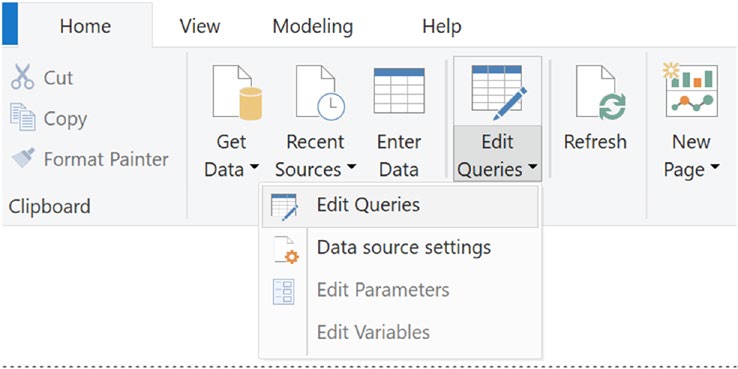Choose Edit Queries from the dropdown menu
Viewport: 738px width, 369px height.
tap(400, 206)
